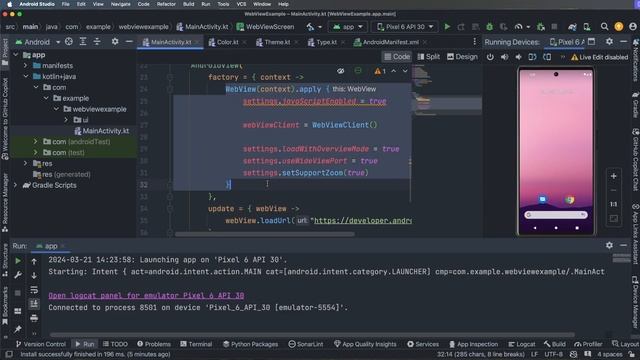Lower emulator volume down icon
Screen dimensions: 640x360
coord(518,57)
